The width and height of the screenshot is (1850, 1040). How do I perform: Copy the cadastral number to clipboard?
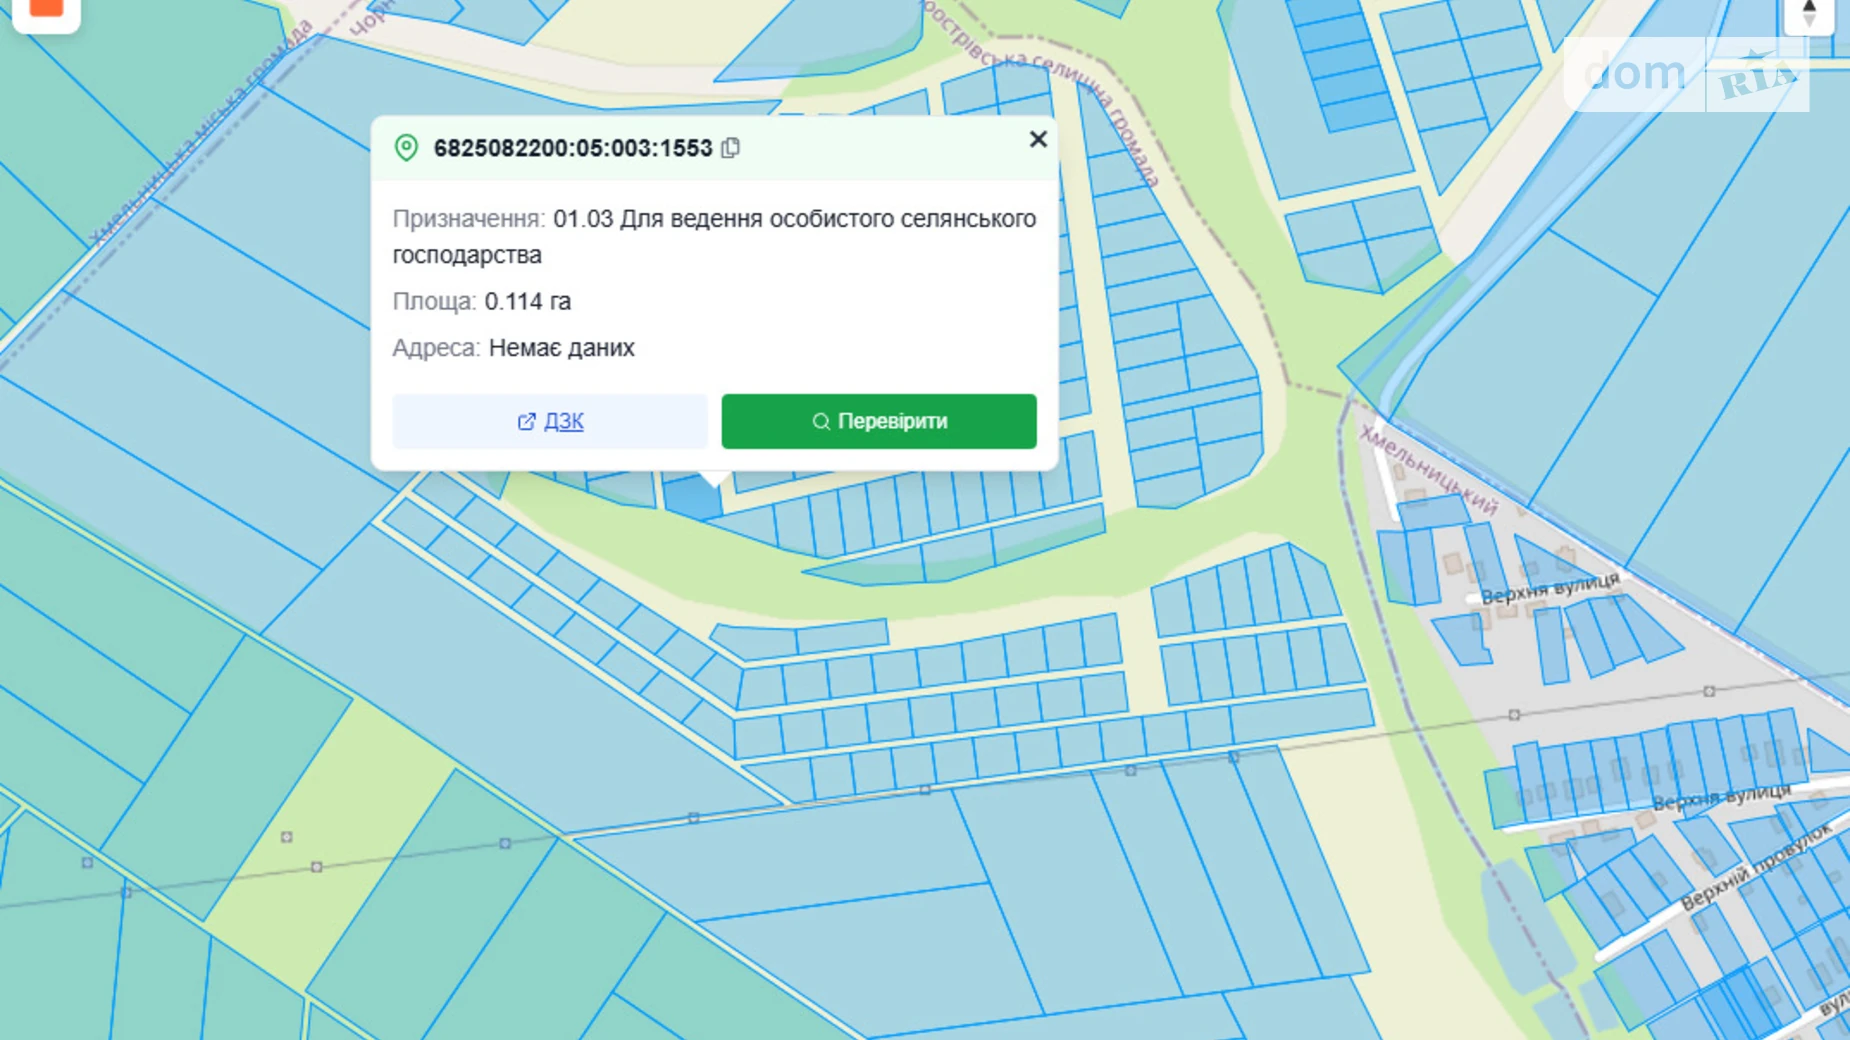tap(731, 148)
